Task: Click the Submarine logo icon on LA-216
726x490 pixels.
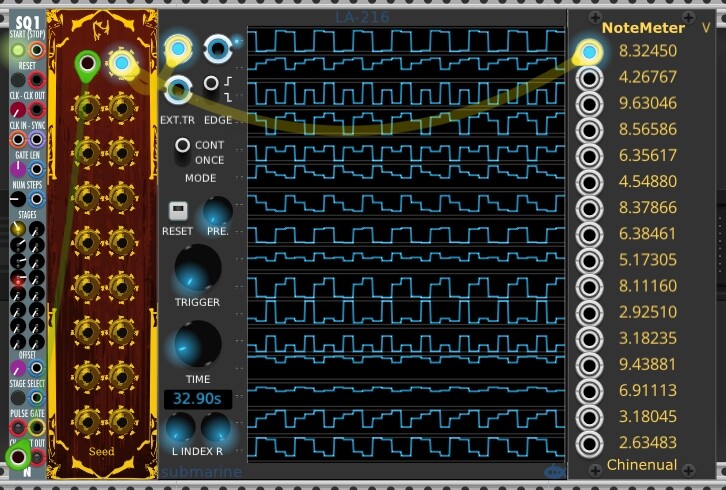Action: click(555, 471)
